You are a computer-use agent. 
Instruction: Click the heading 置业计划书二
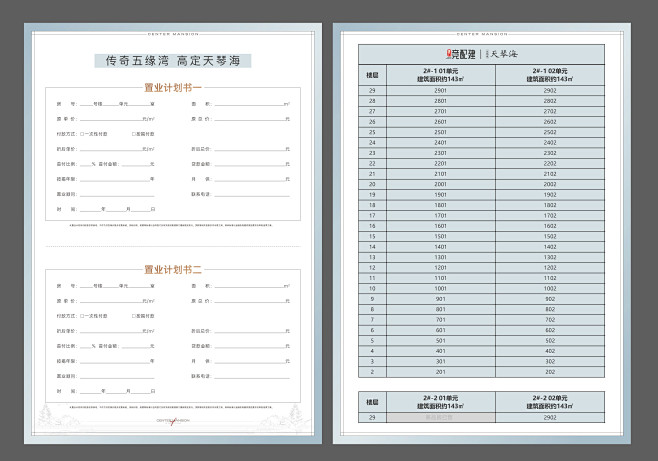click(x=173, y=269)
